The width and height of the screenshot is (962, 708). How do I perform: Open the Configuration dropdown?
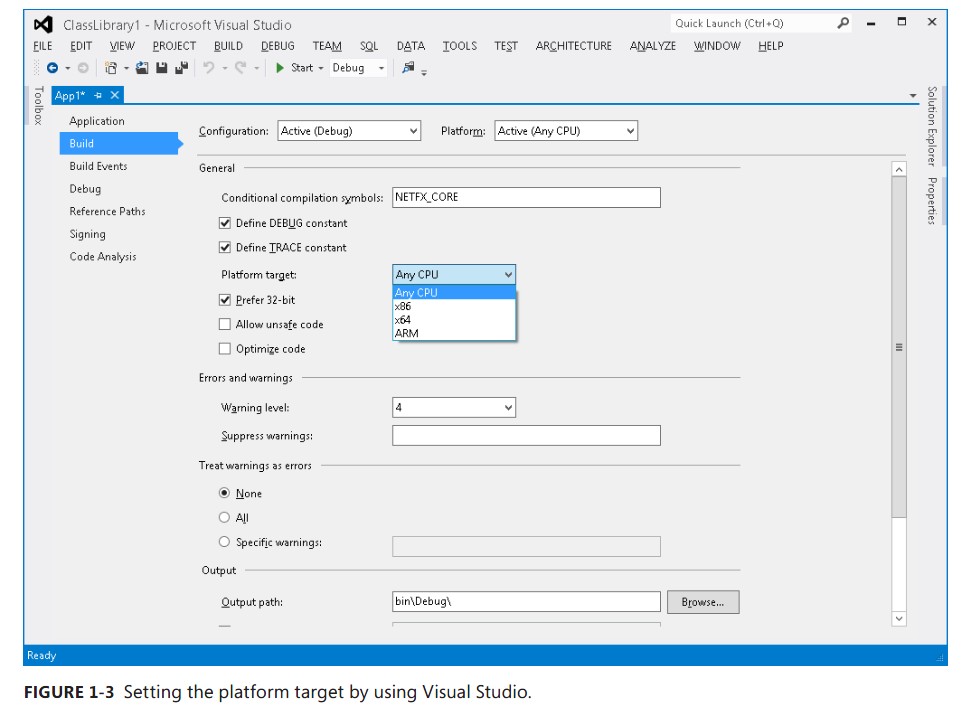[349, 131]
